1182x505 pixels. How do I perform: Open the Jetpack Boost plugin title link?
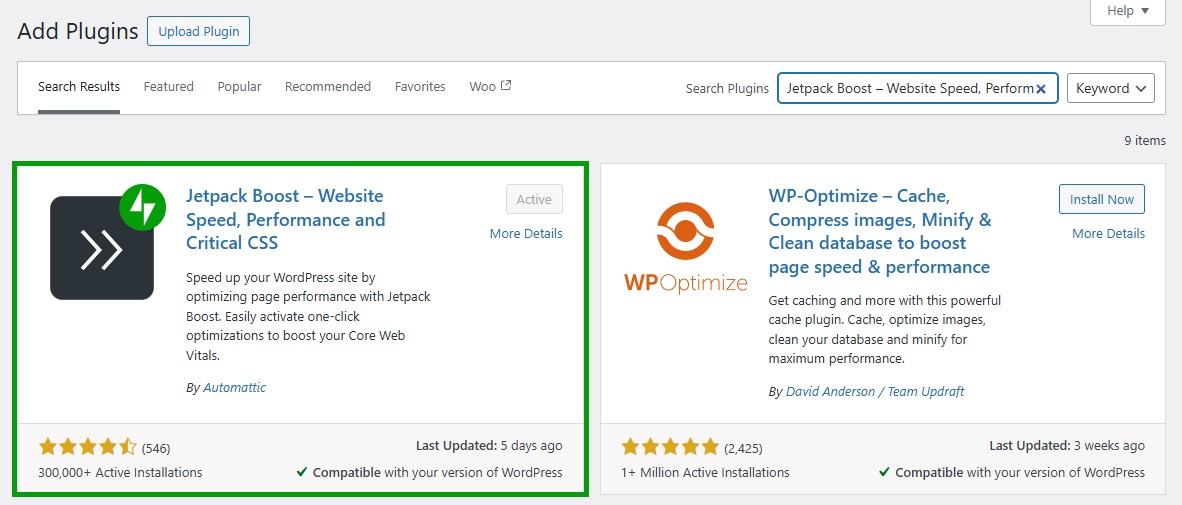(x=286, y=219)
